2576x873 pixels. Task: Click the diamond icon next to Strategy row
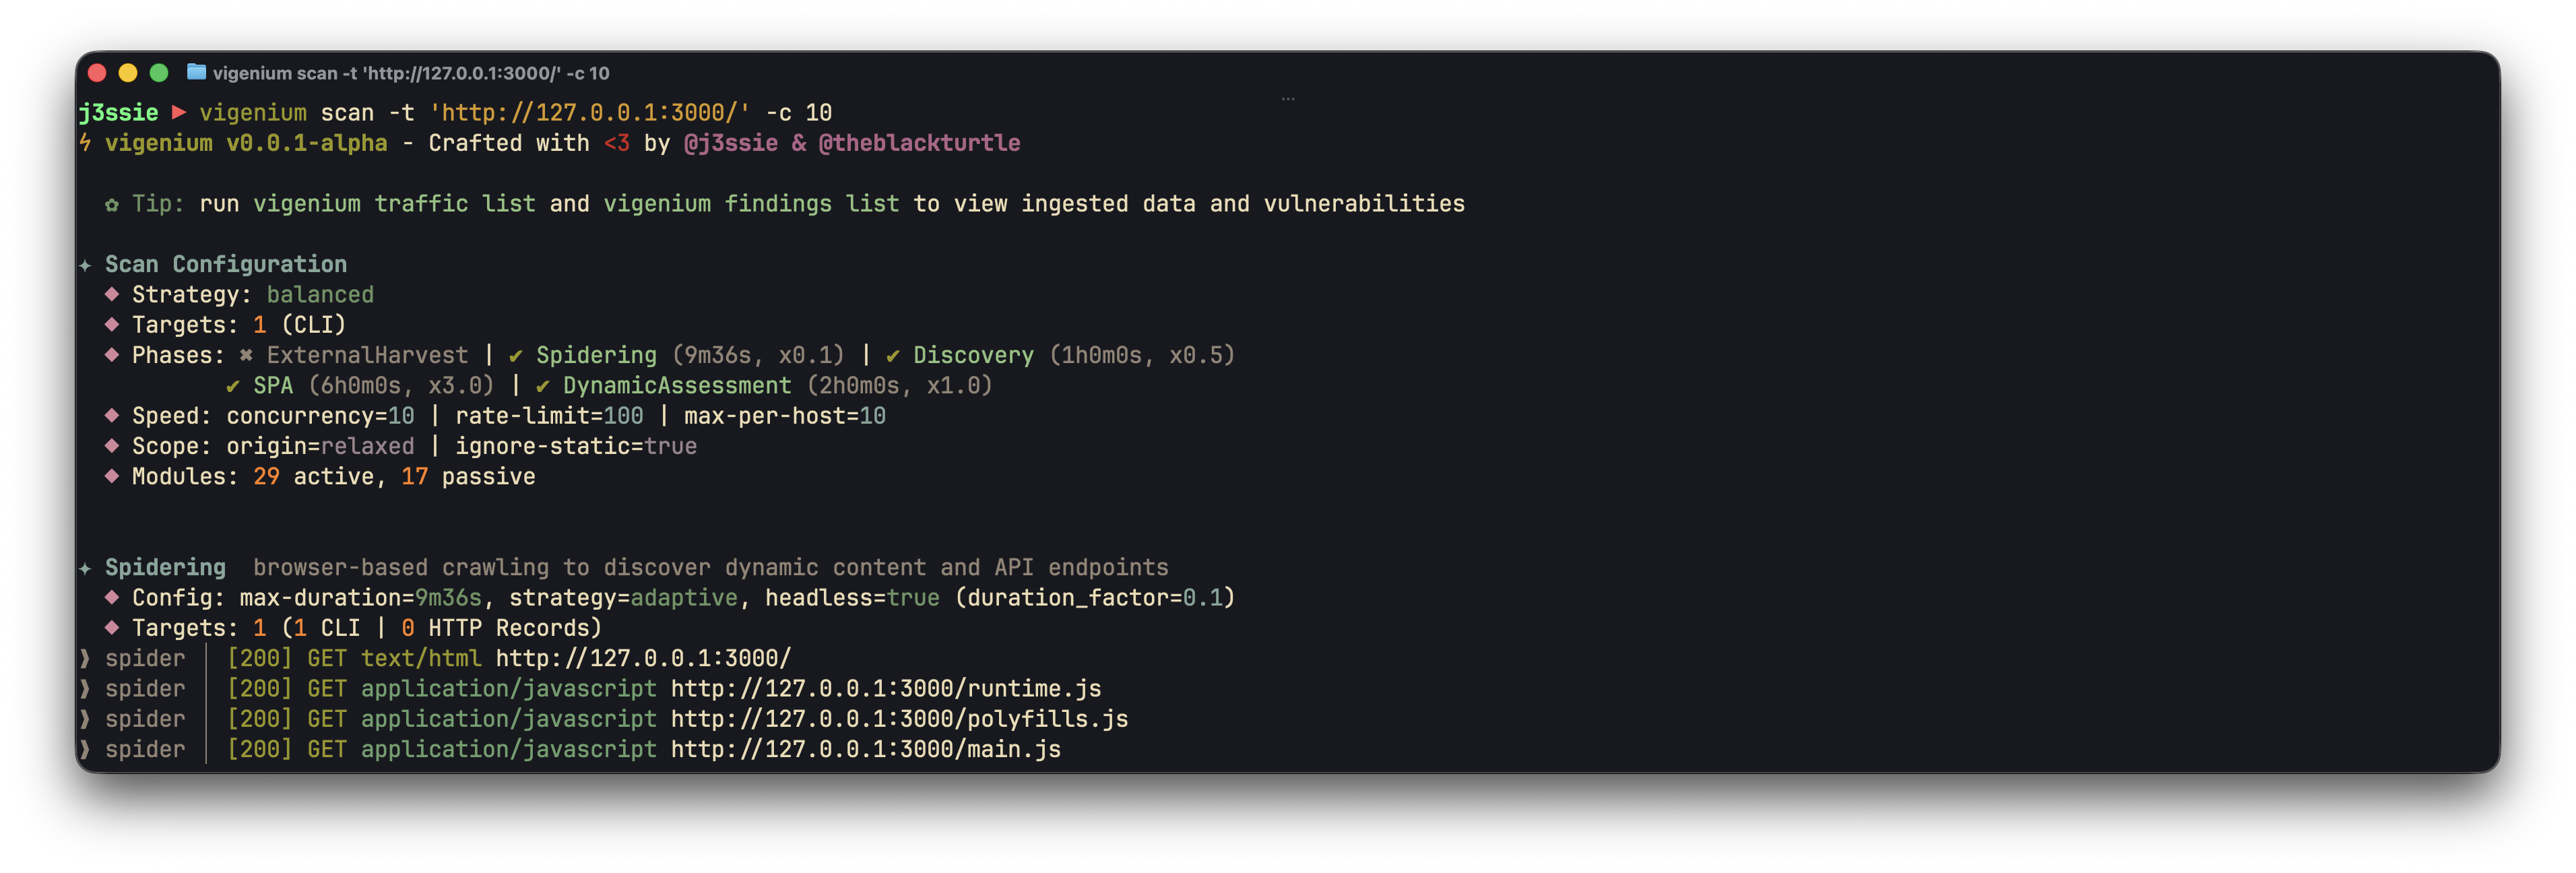click(112, 295)
